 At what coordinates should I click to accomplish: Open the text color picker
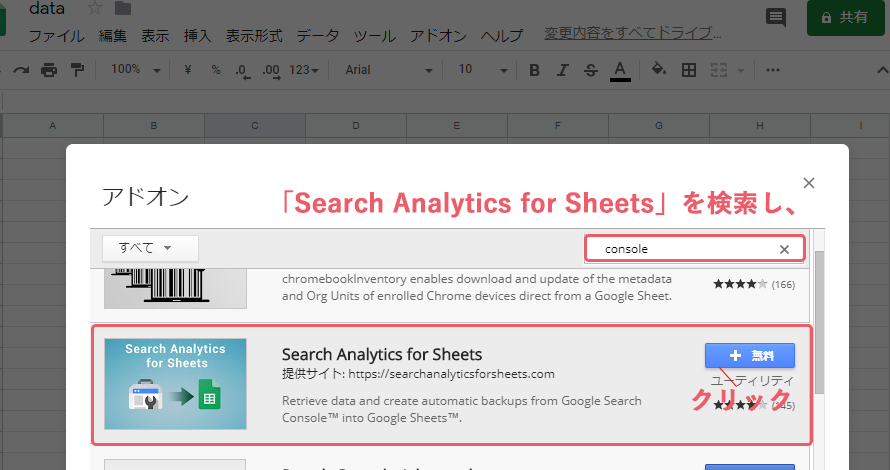click(x=620, y=71)
